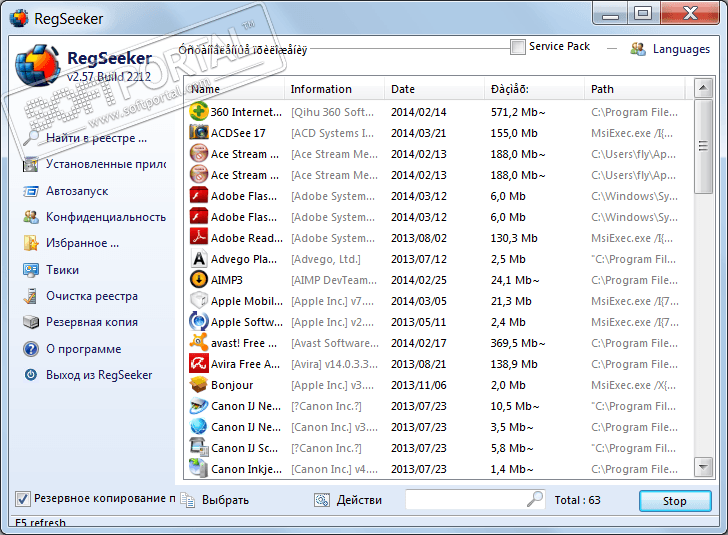
Task: Open Автозапуск section
Action: (x=77, y=191)
